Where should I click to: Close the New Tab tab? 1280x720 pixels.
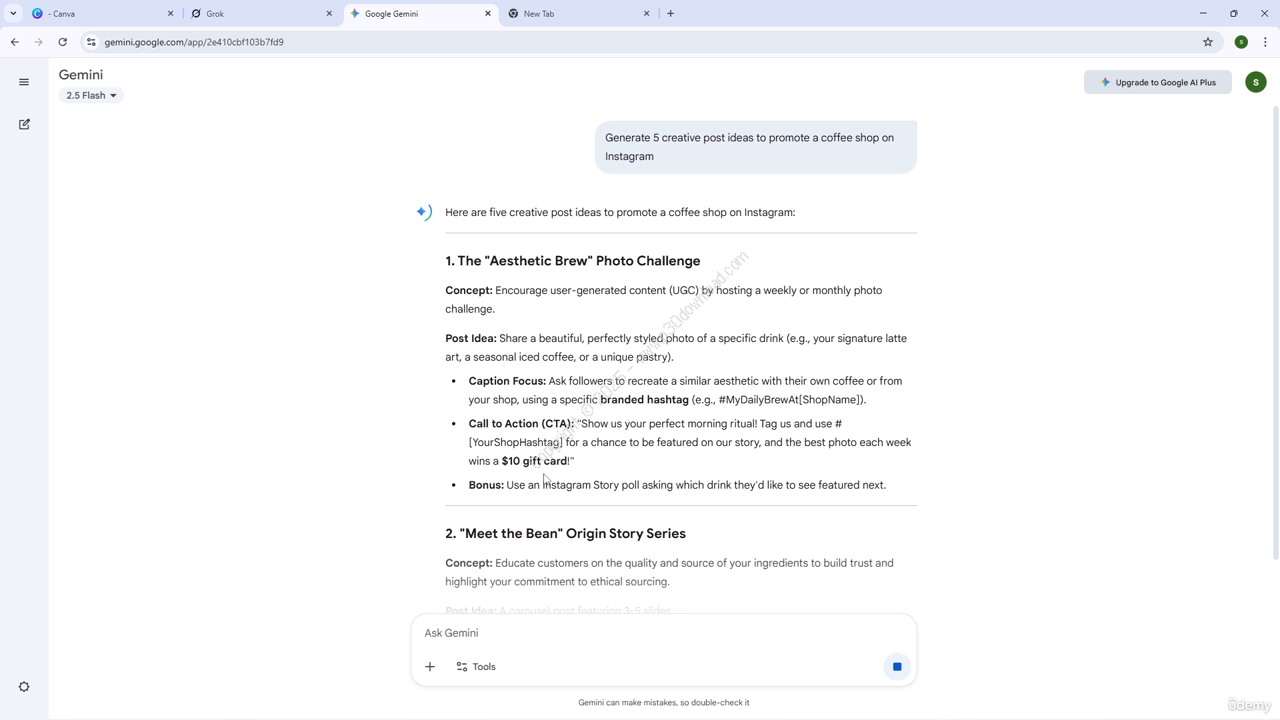coord(646,14)
